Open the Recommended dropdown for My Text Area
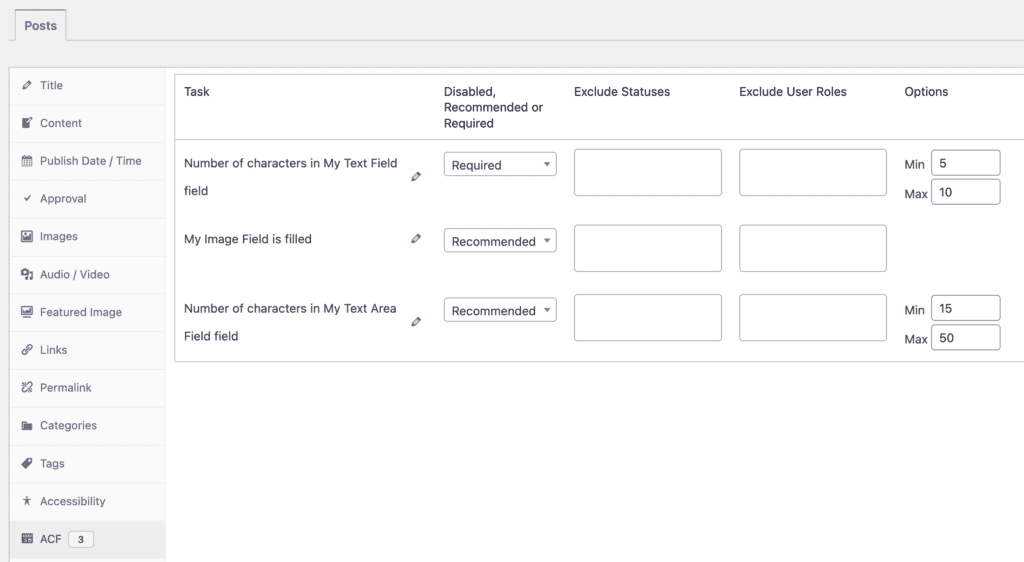 [500, 311]
